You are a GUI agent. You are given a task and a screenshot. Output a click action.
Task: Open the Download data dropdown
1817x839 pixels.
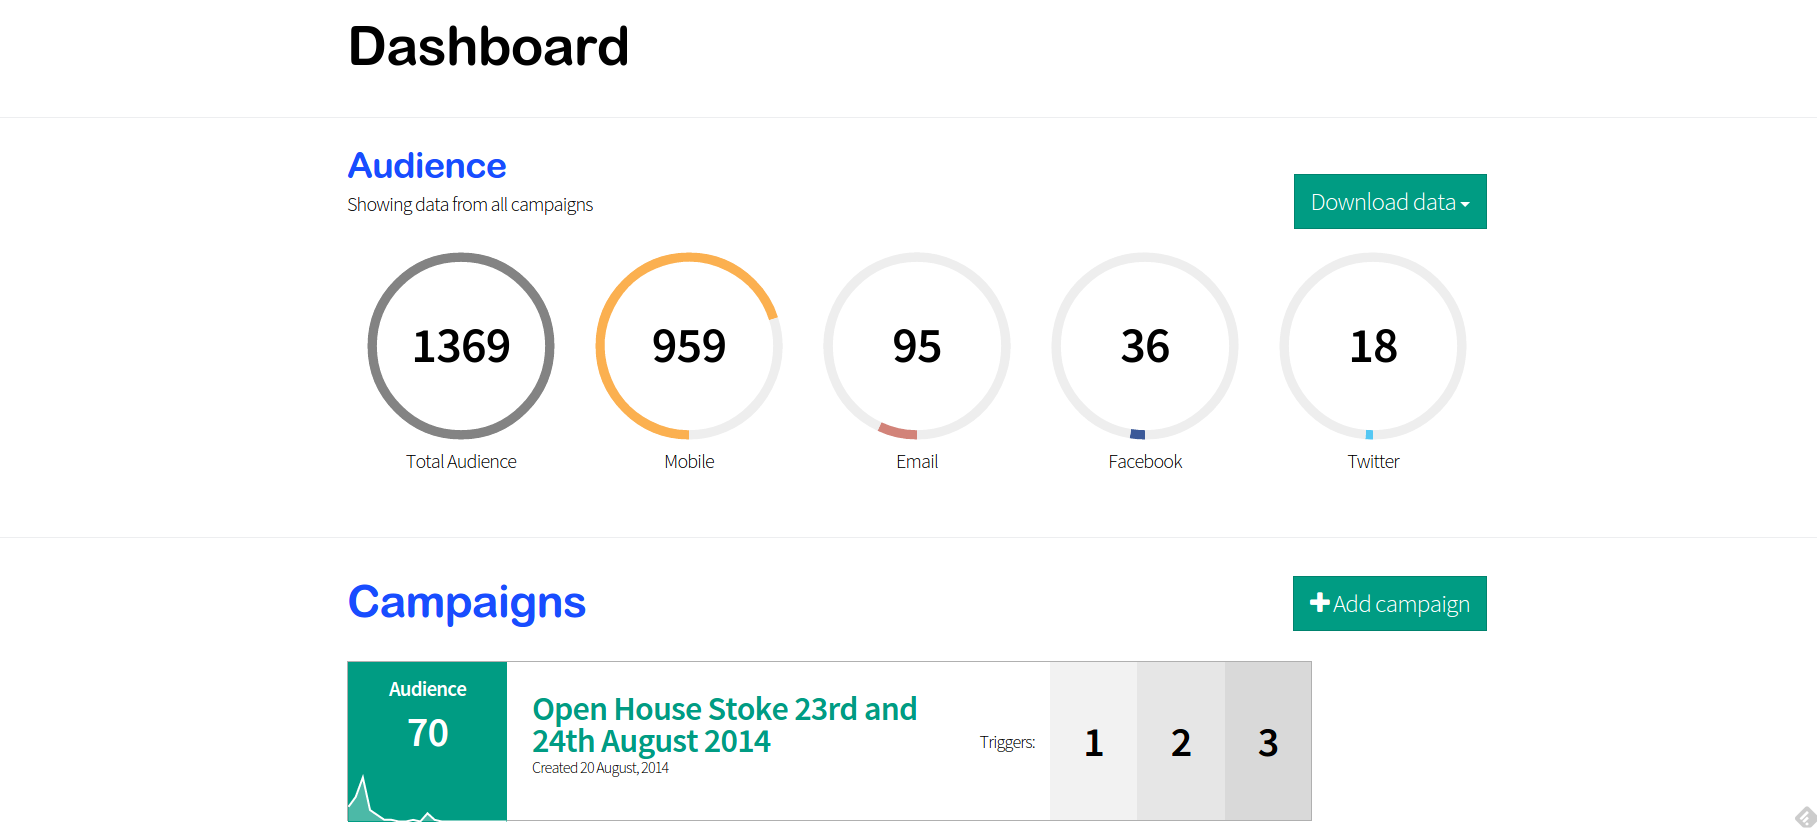[1390, 202]
